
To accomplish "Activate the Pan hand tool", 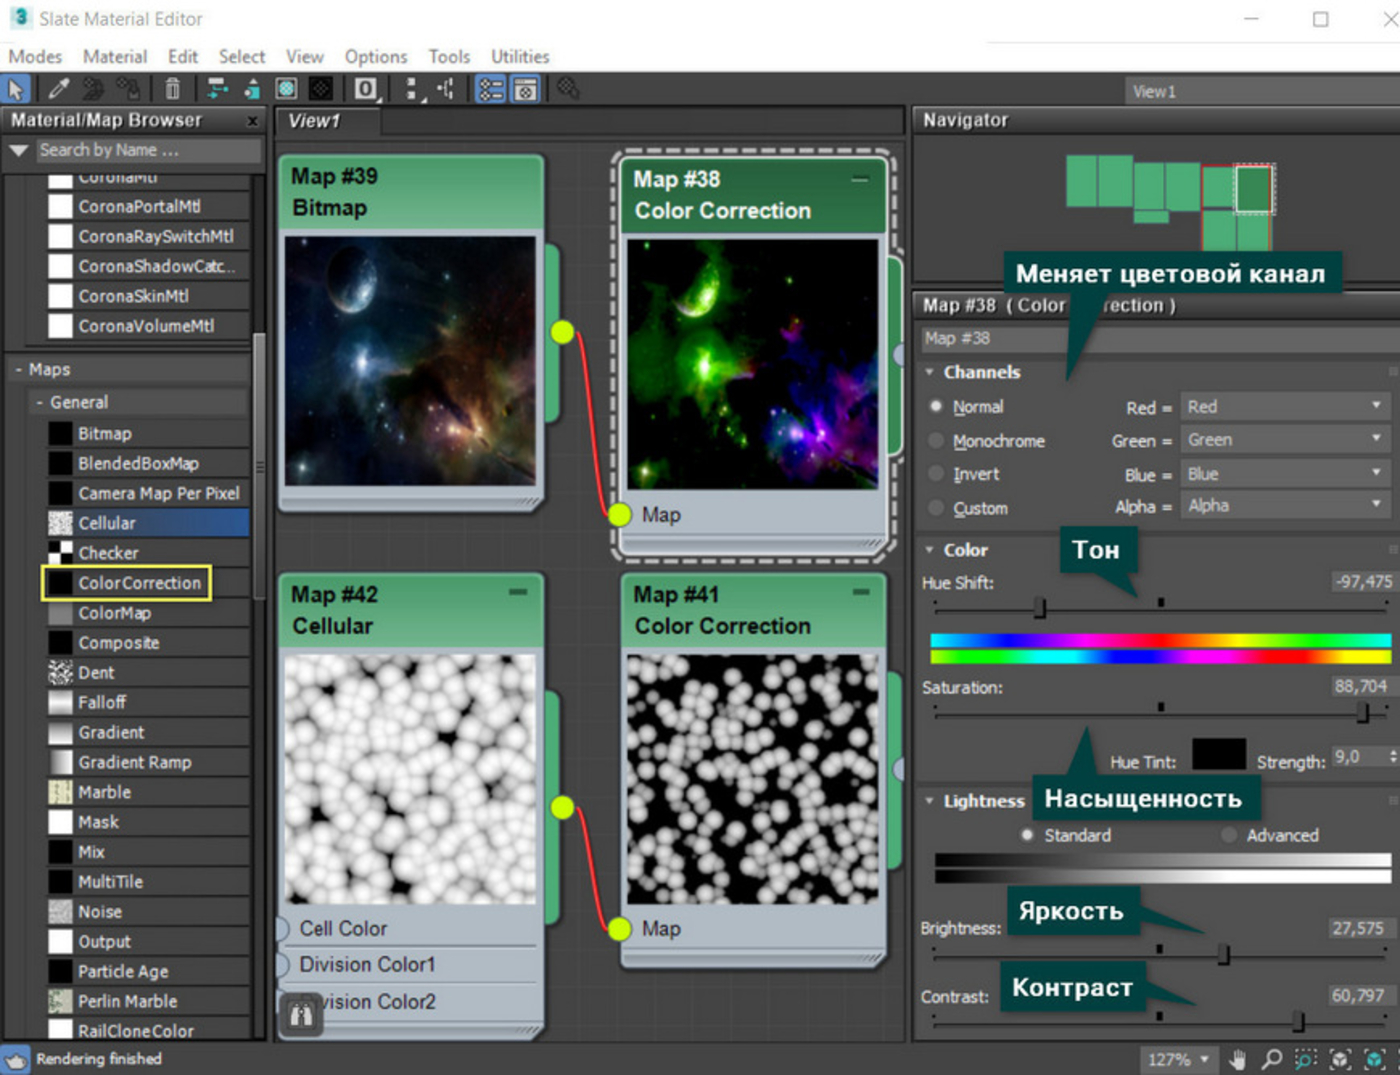I will point(1238,1059).
